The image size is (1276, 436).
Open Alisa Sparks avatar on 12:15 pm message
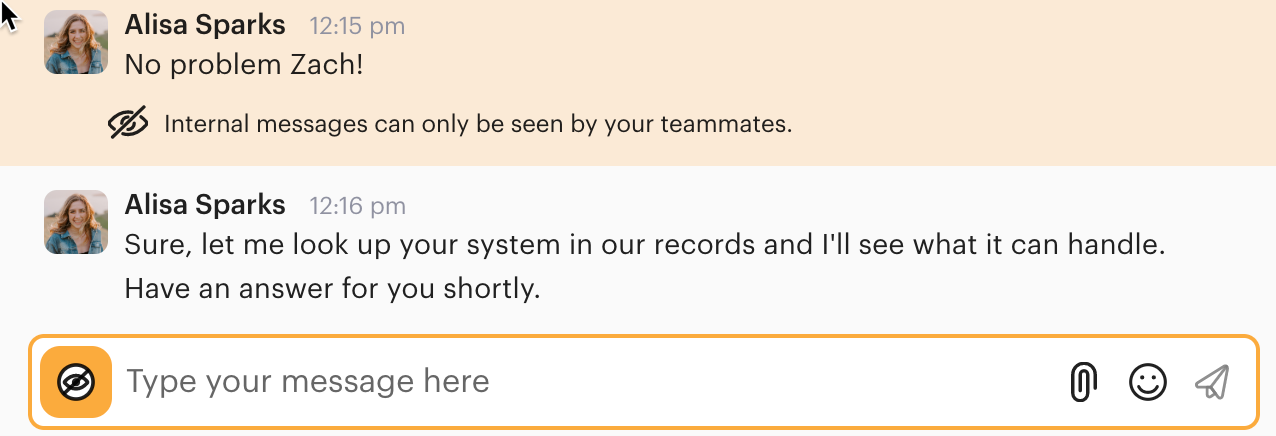click(76, 42)
